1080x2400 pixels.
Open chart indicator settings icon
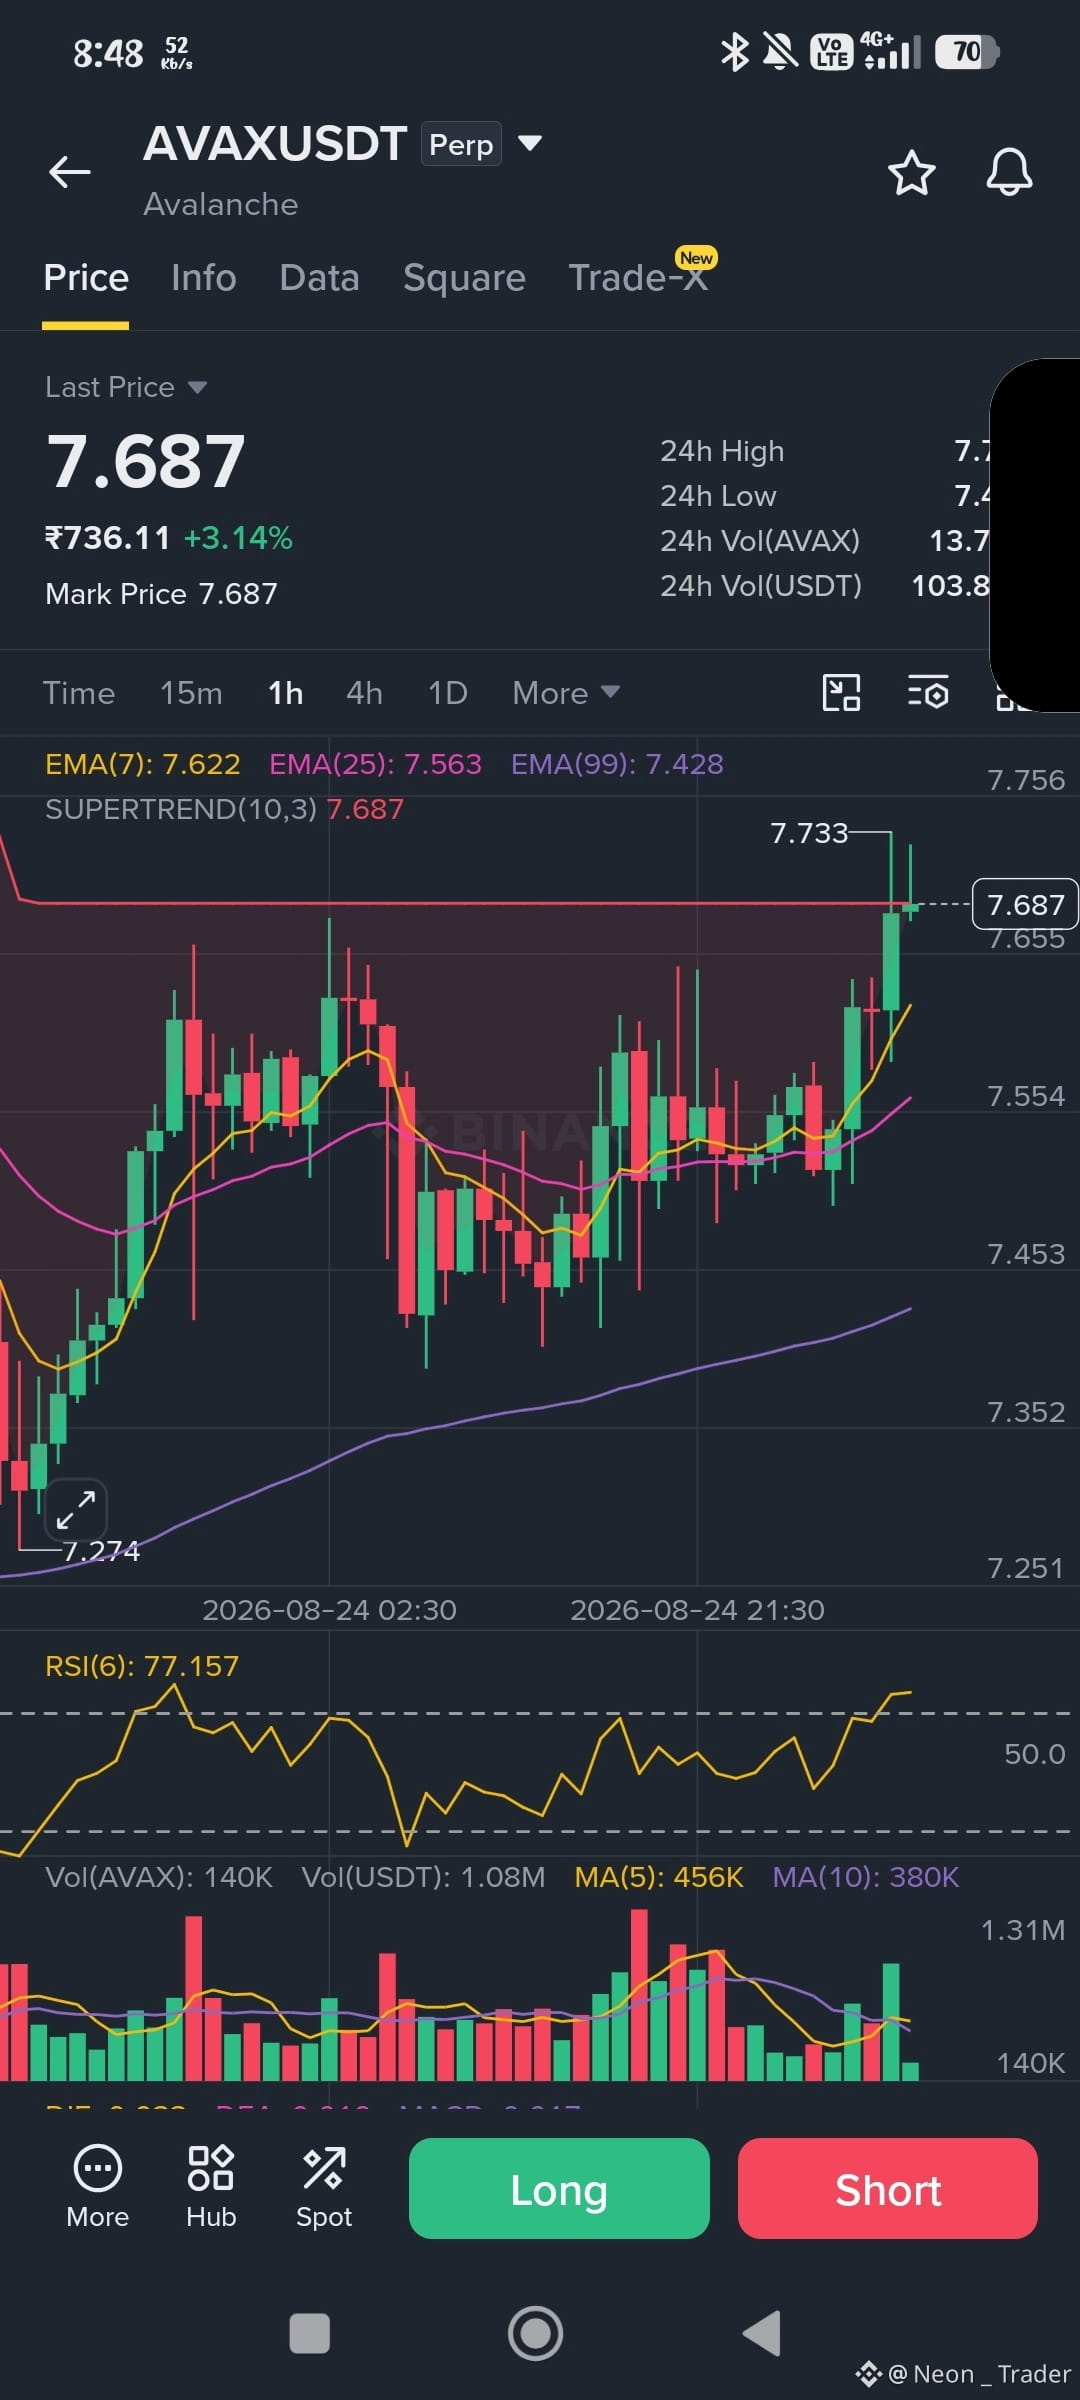coord(928,692)
